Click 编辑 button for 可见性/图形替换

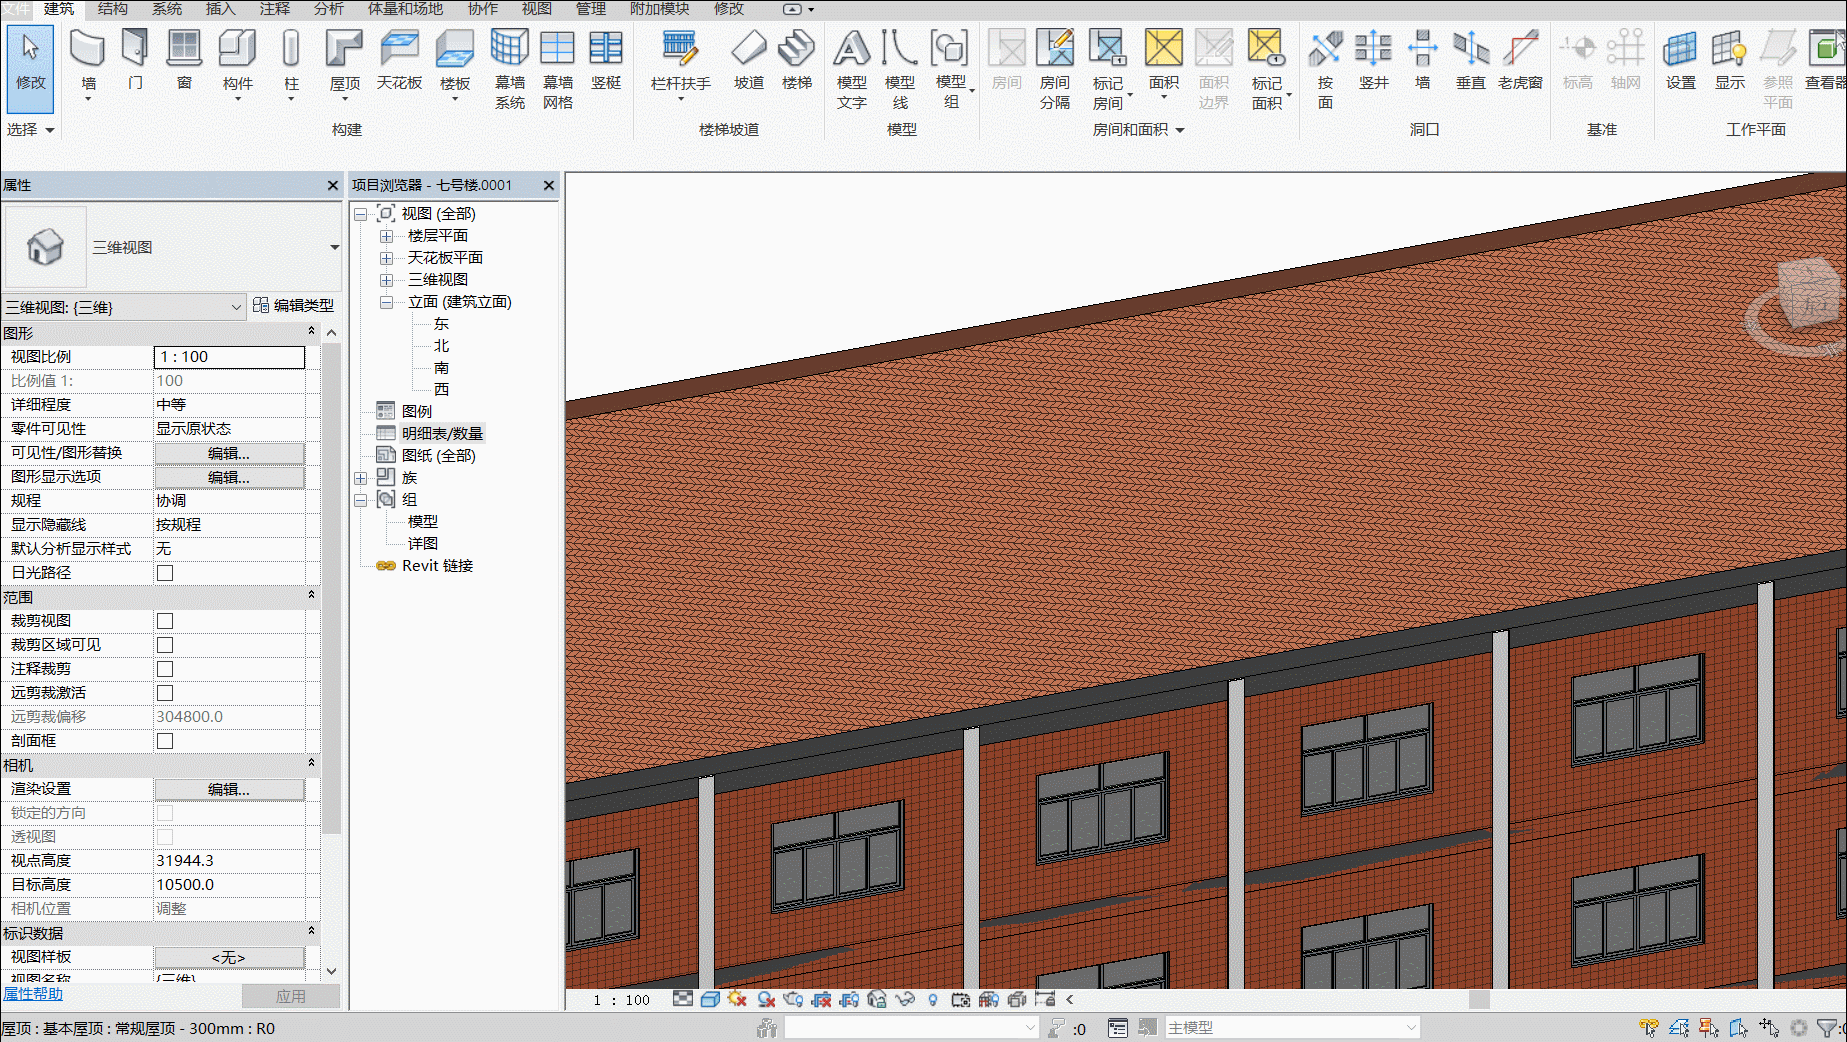click(x=229, y=453)
